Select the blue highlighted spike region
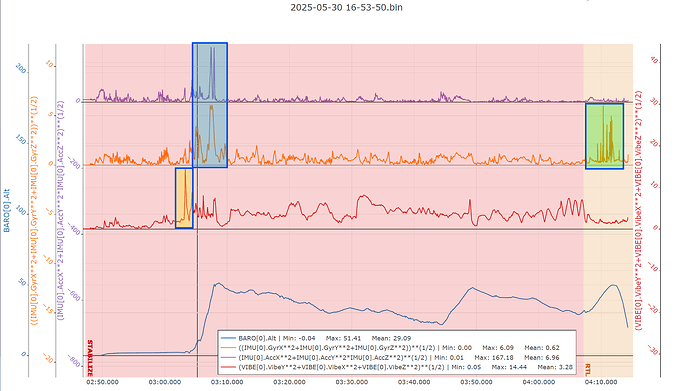This screenshot has height=391, width=690. [210, 105]
